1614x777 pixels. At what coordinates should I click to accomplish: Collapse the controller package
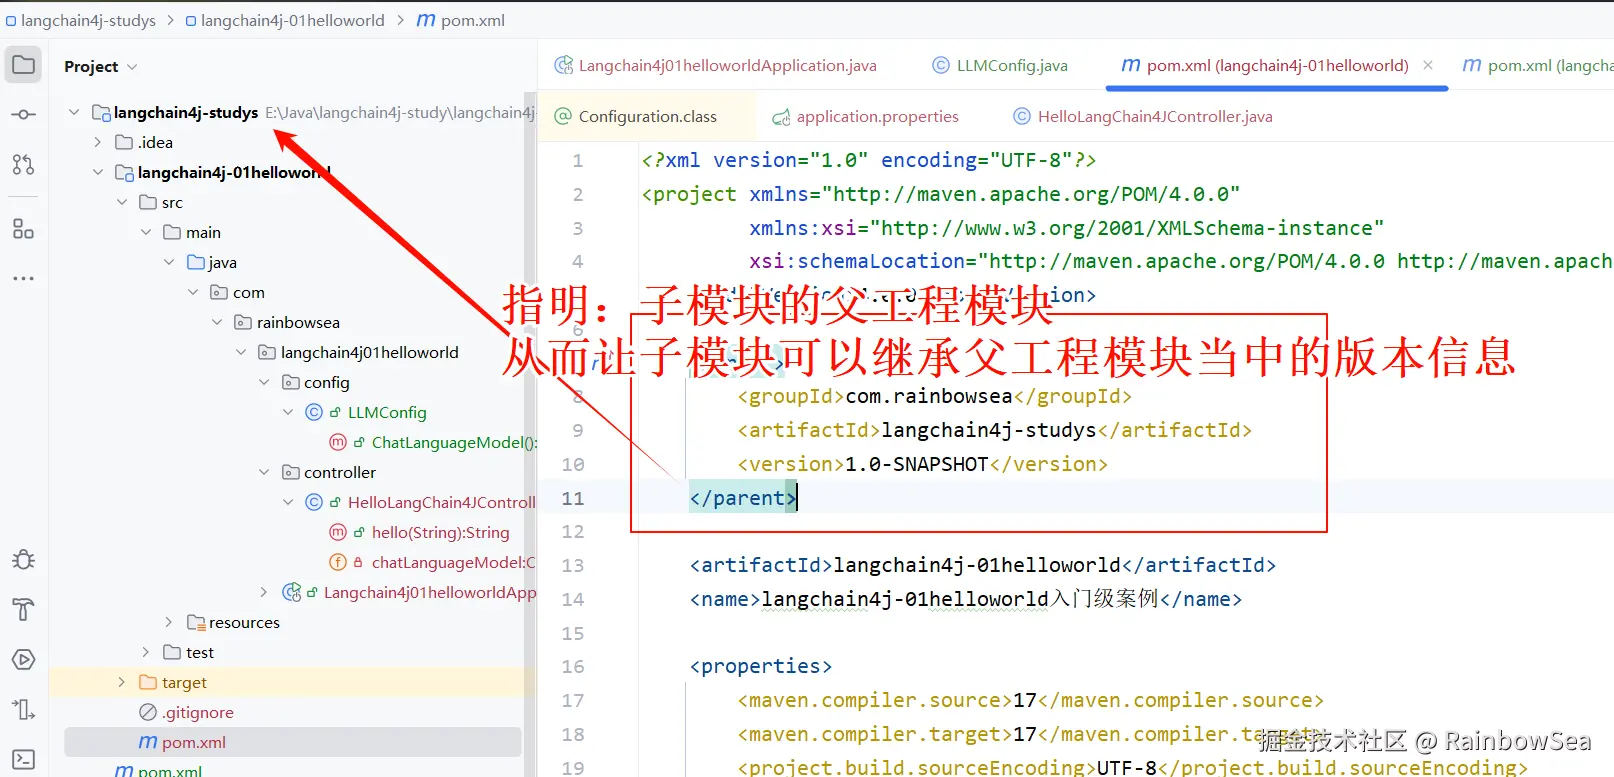(x=265, y=472)
